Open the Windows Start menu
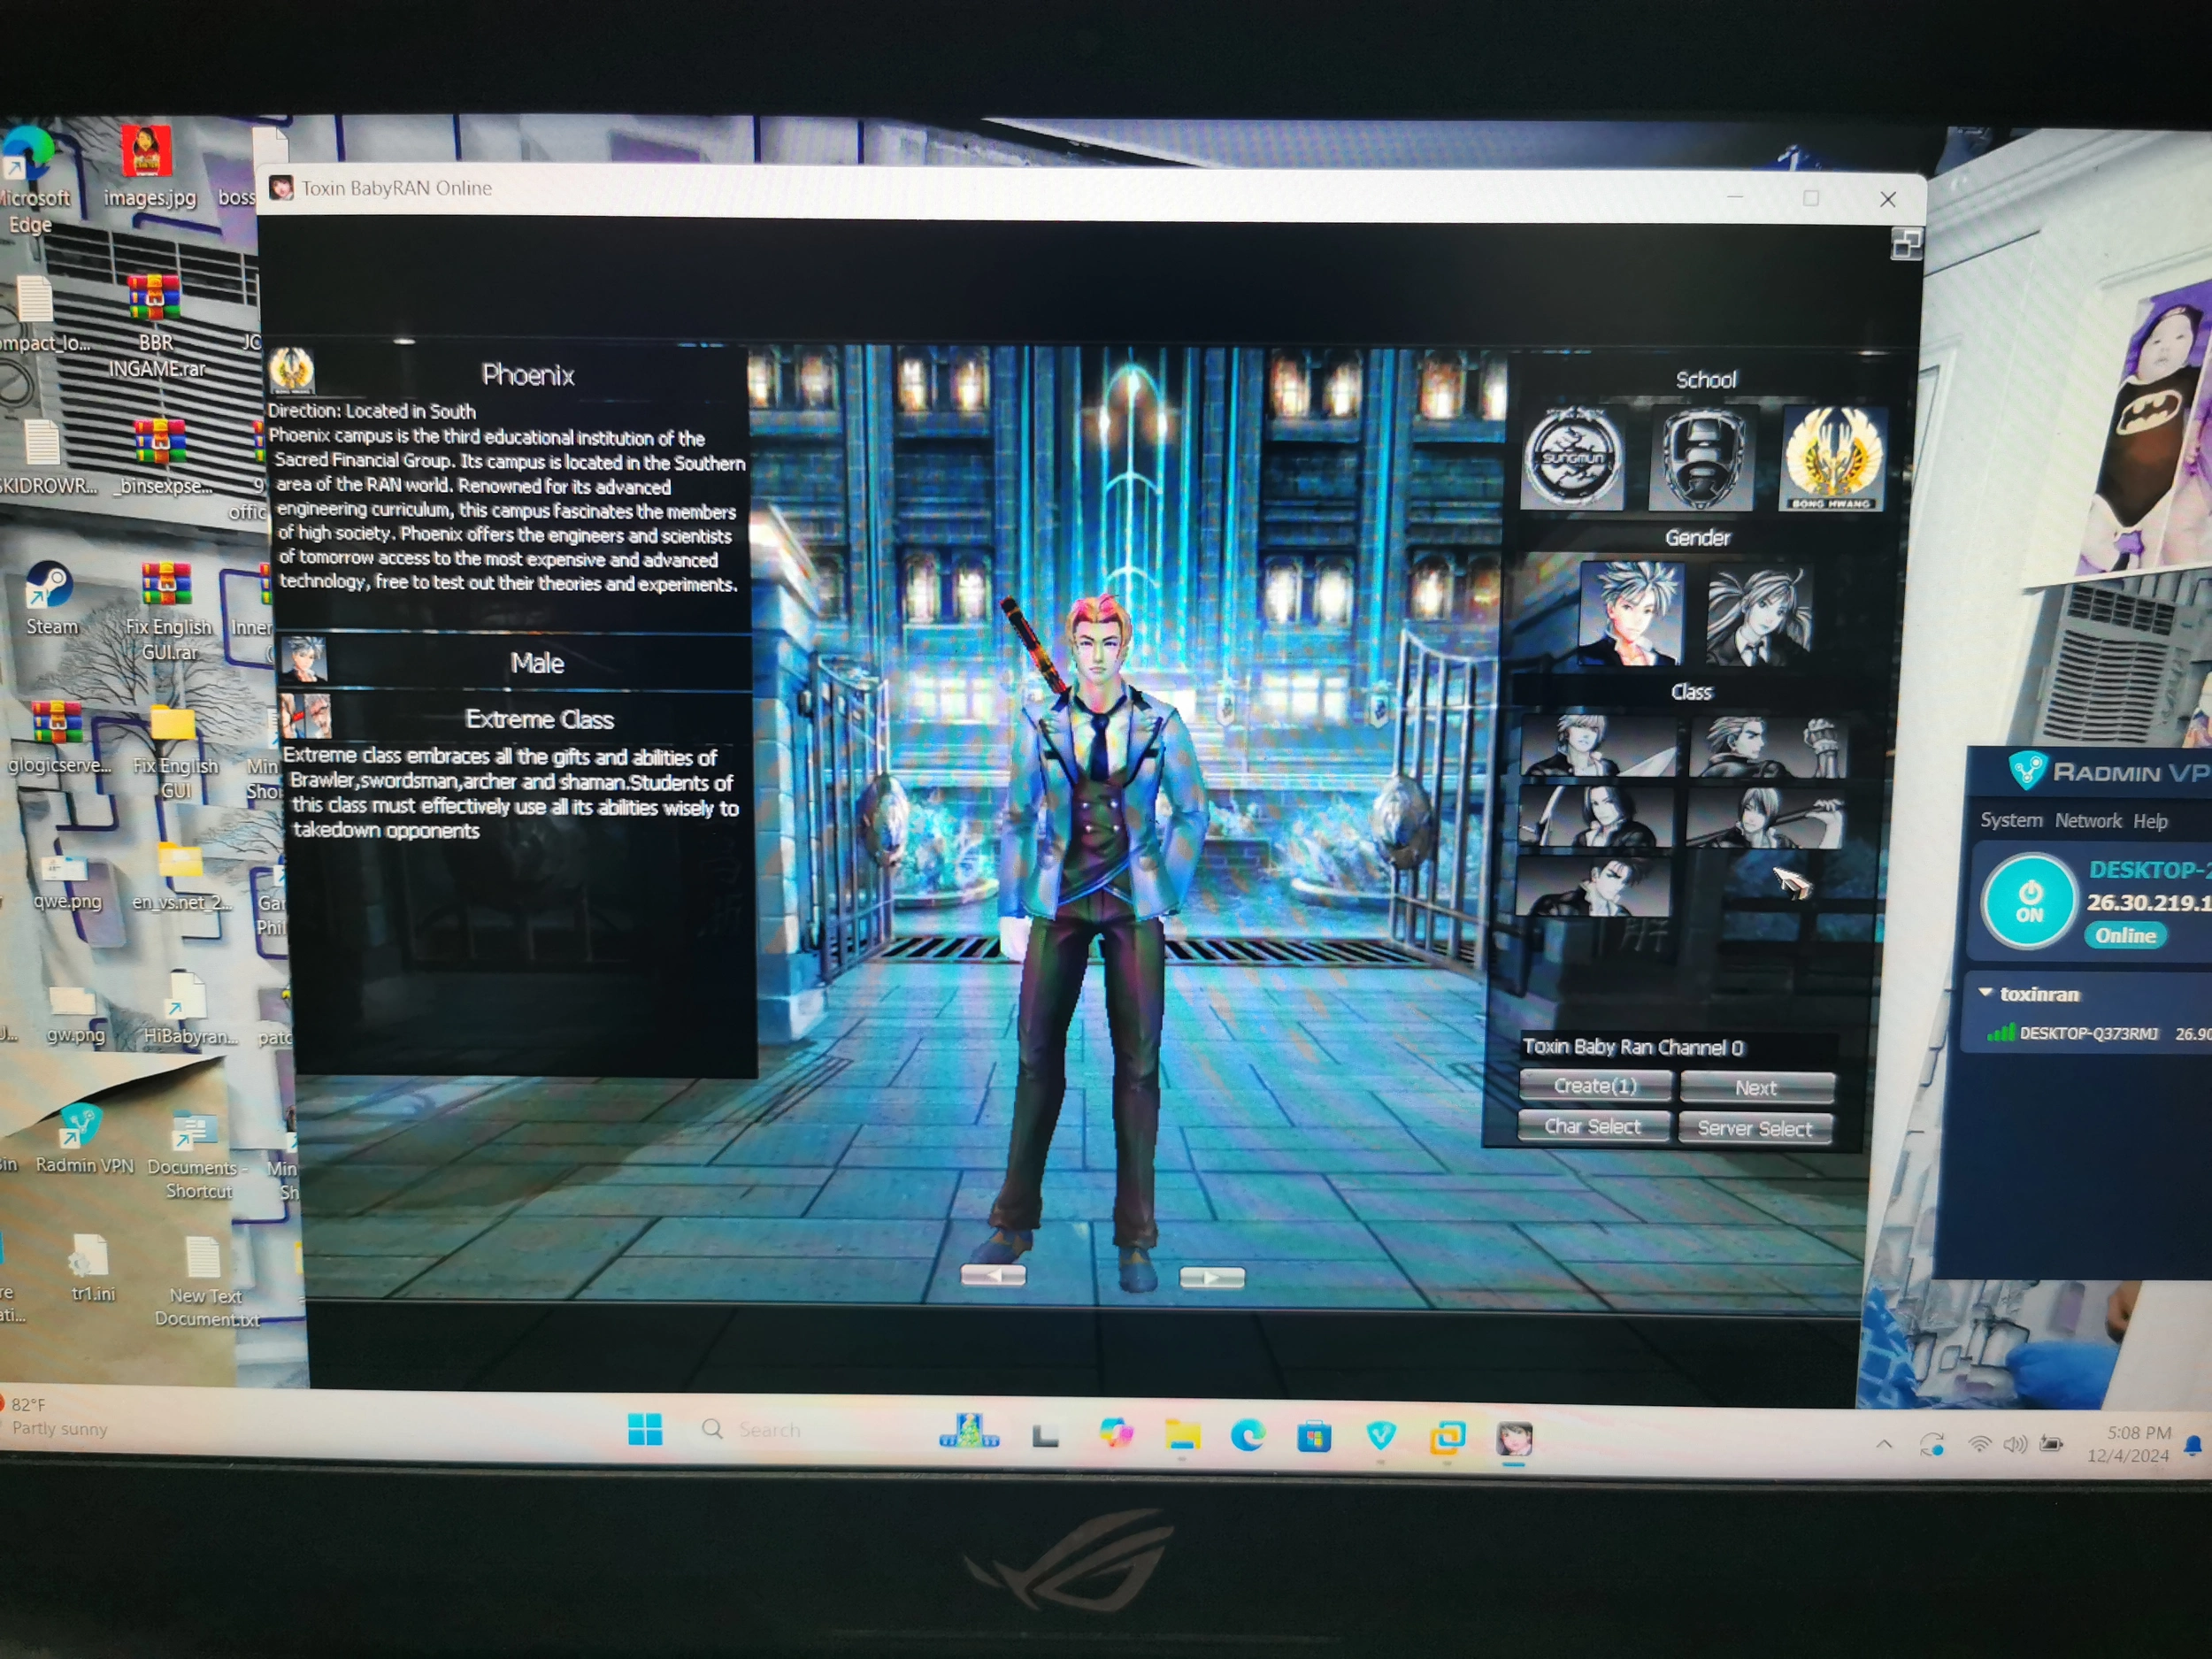The width and height of the screenshot is (2212, 1659). pos(645,1430)
